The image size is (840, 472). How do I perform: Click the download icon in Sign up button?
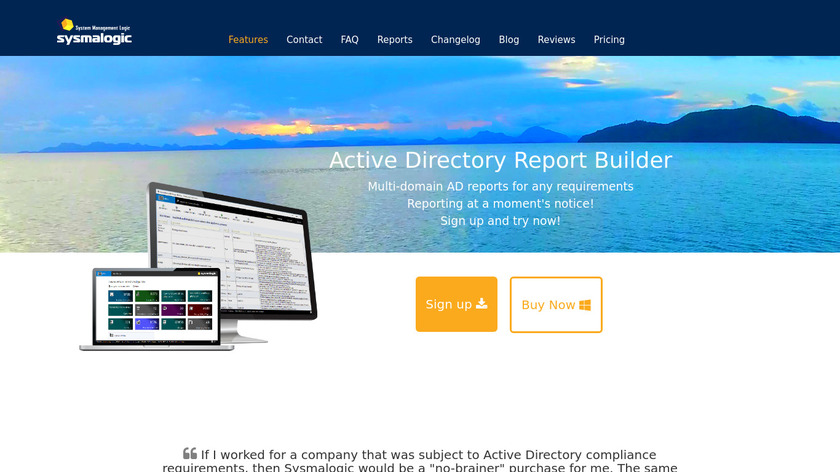point(482,304)
